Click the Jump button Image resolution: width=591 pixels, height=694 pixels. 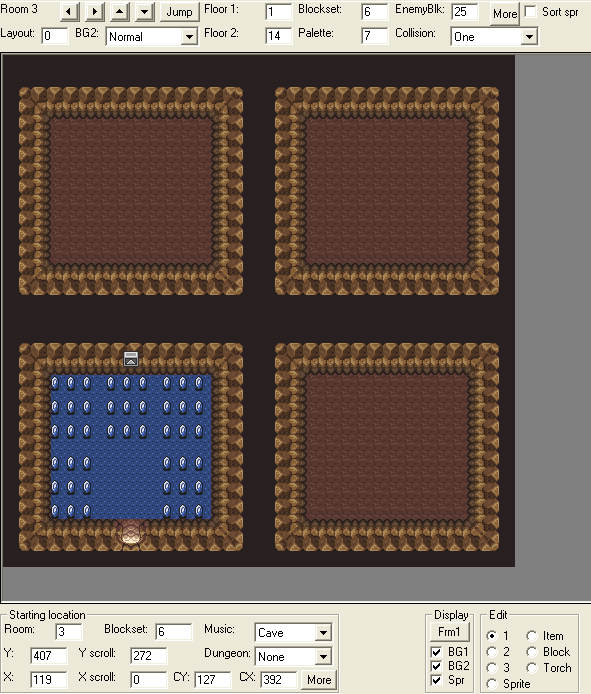[x=179, y=12]
